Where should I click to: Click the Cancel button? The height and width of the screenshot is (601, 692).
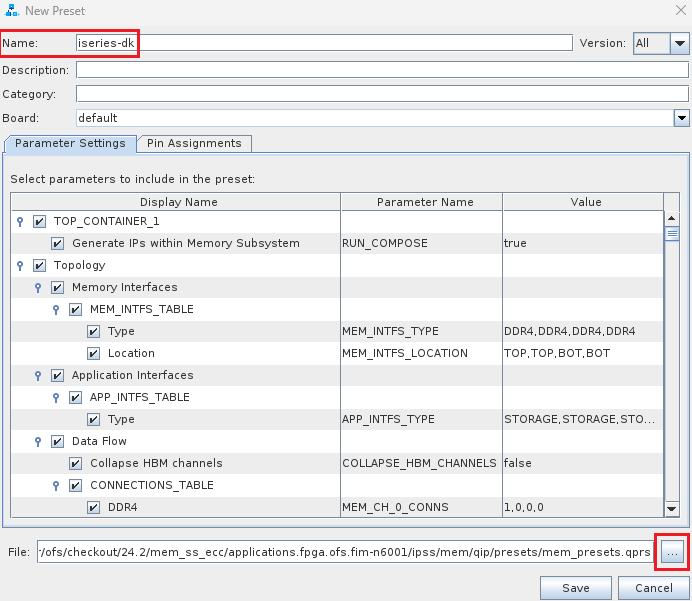click(653, 588)
